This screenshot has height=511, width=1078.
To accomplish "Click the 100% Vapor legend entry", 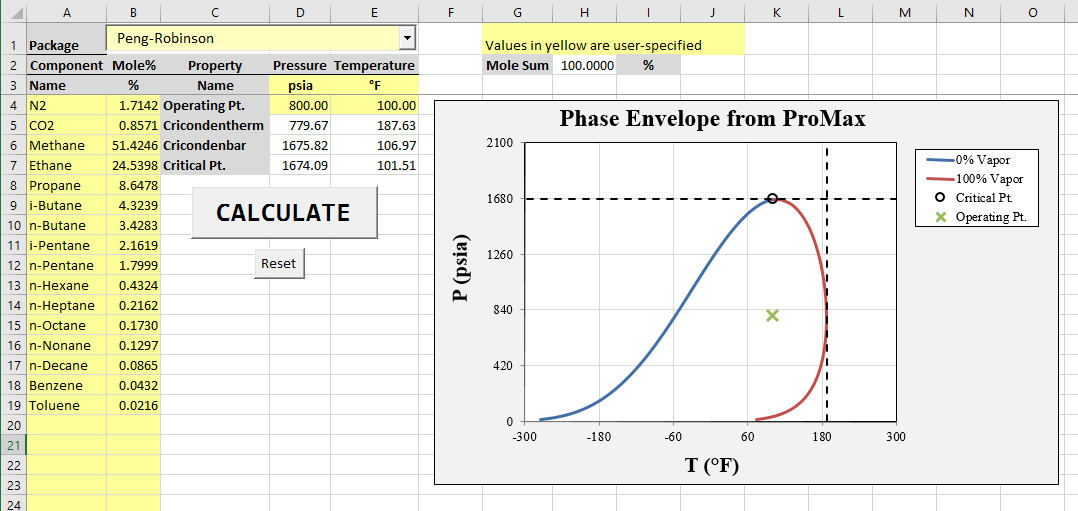I will click(974, 179).
